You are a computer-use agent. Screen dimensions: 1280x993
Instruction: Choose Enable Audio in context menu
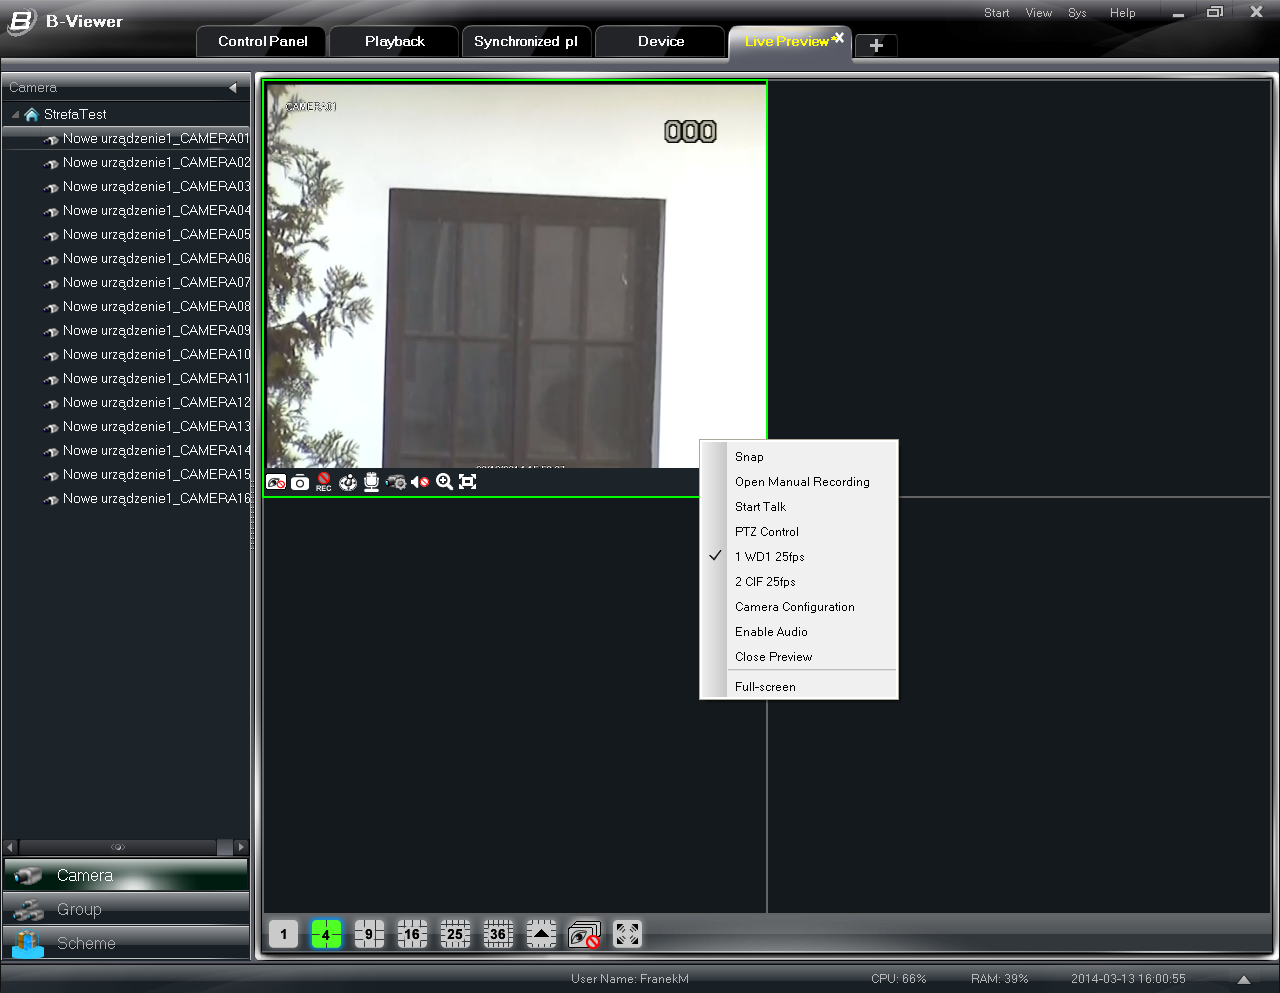click(x=799, y=632)
